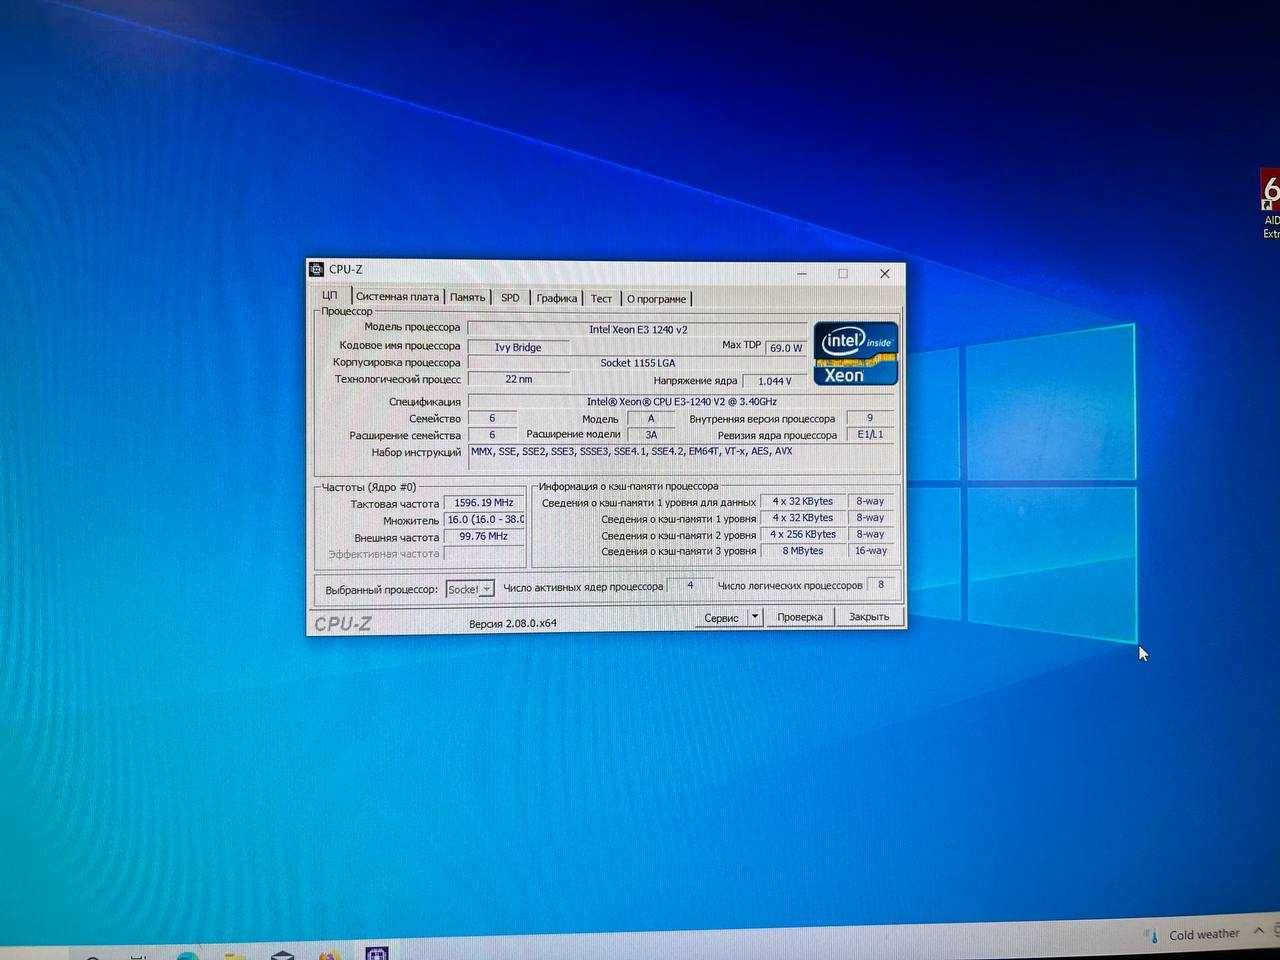
Task: Click the Закрыть button
Action: pyautogui.click(x=869, y=616)
